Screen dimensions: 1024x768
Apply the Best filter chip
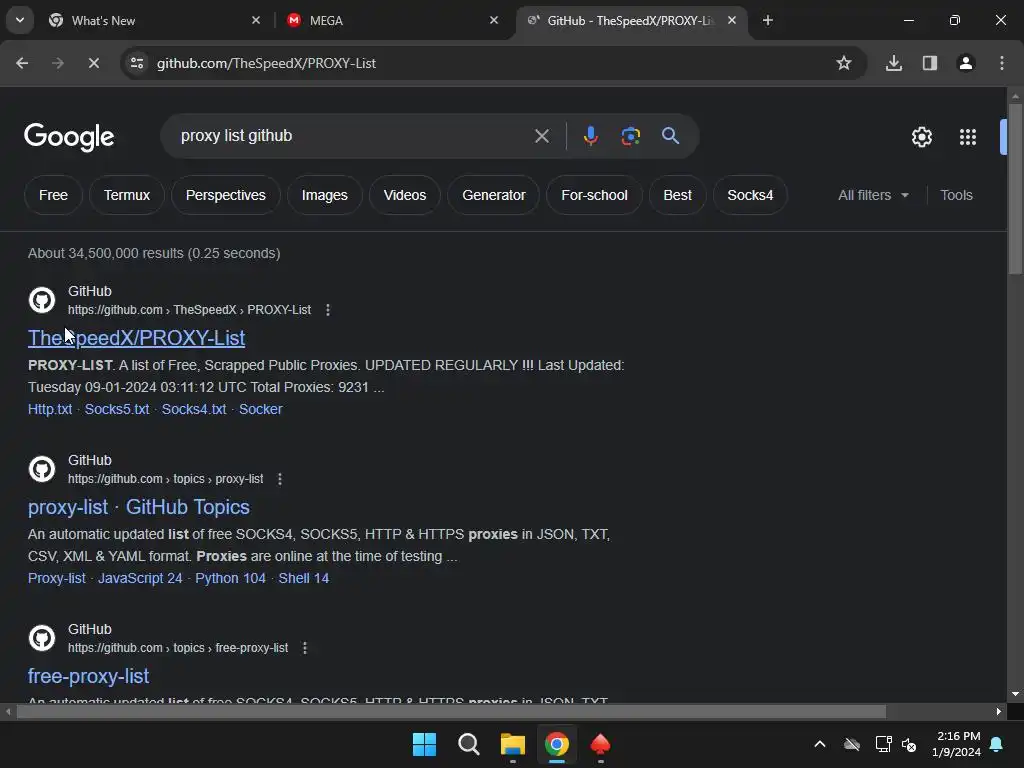point(677,195)
